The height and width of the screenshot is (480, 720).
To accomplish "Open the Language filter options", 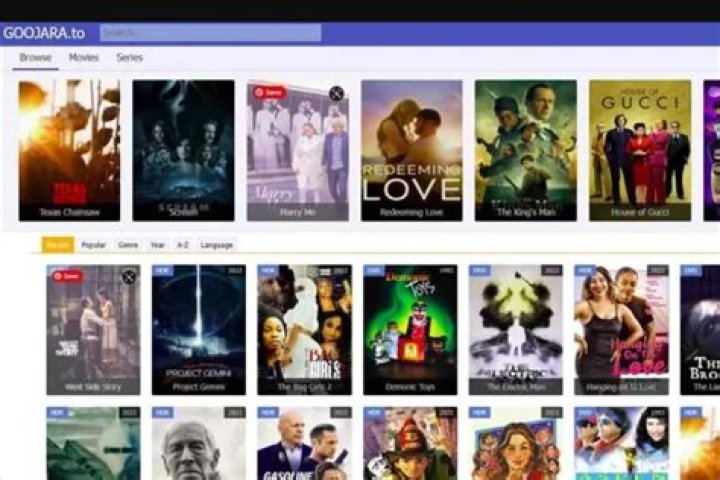I will 216,245.
